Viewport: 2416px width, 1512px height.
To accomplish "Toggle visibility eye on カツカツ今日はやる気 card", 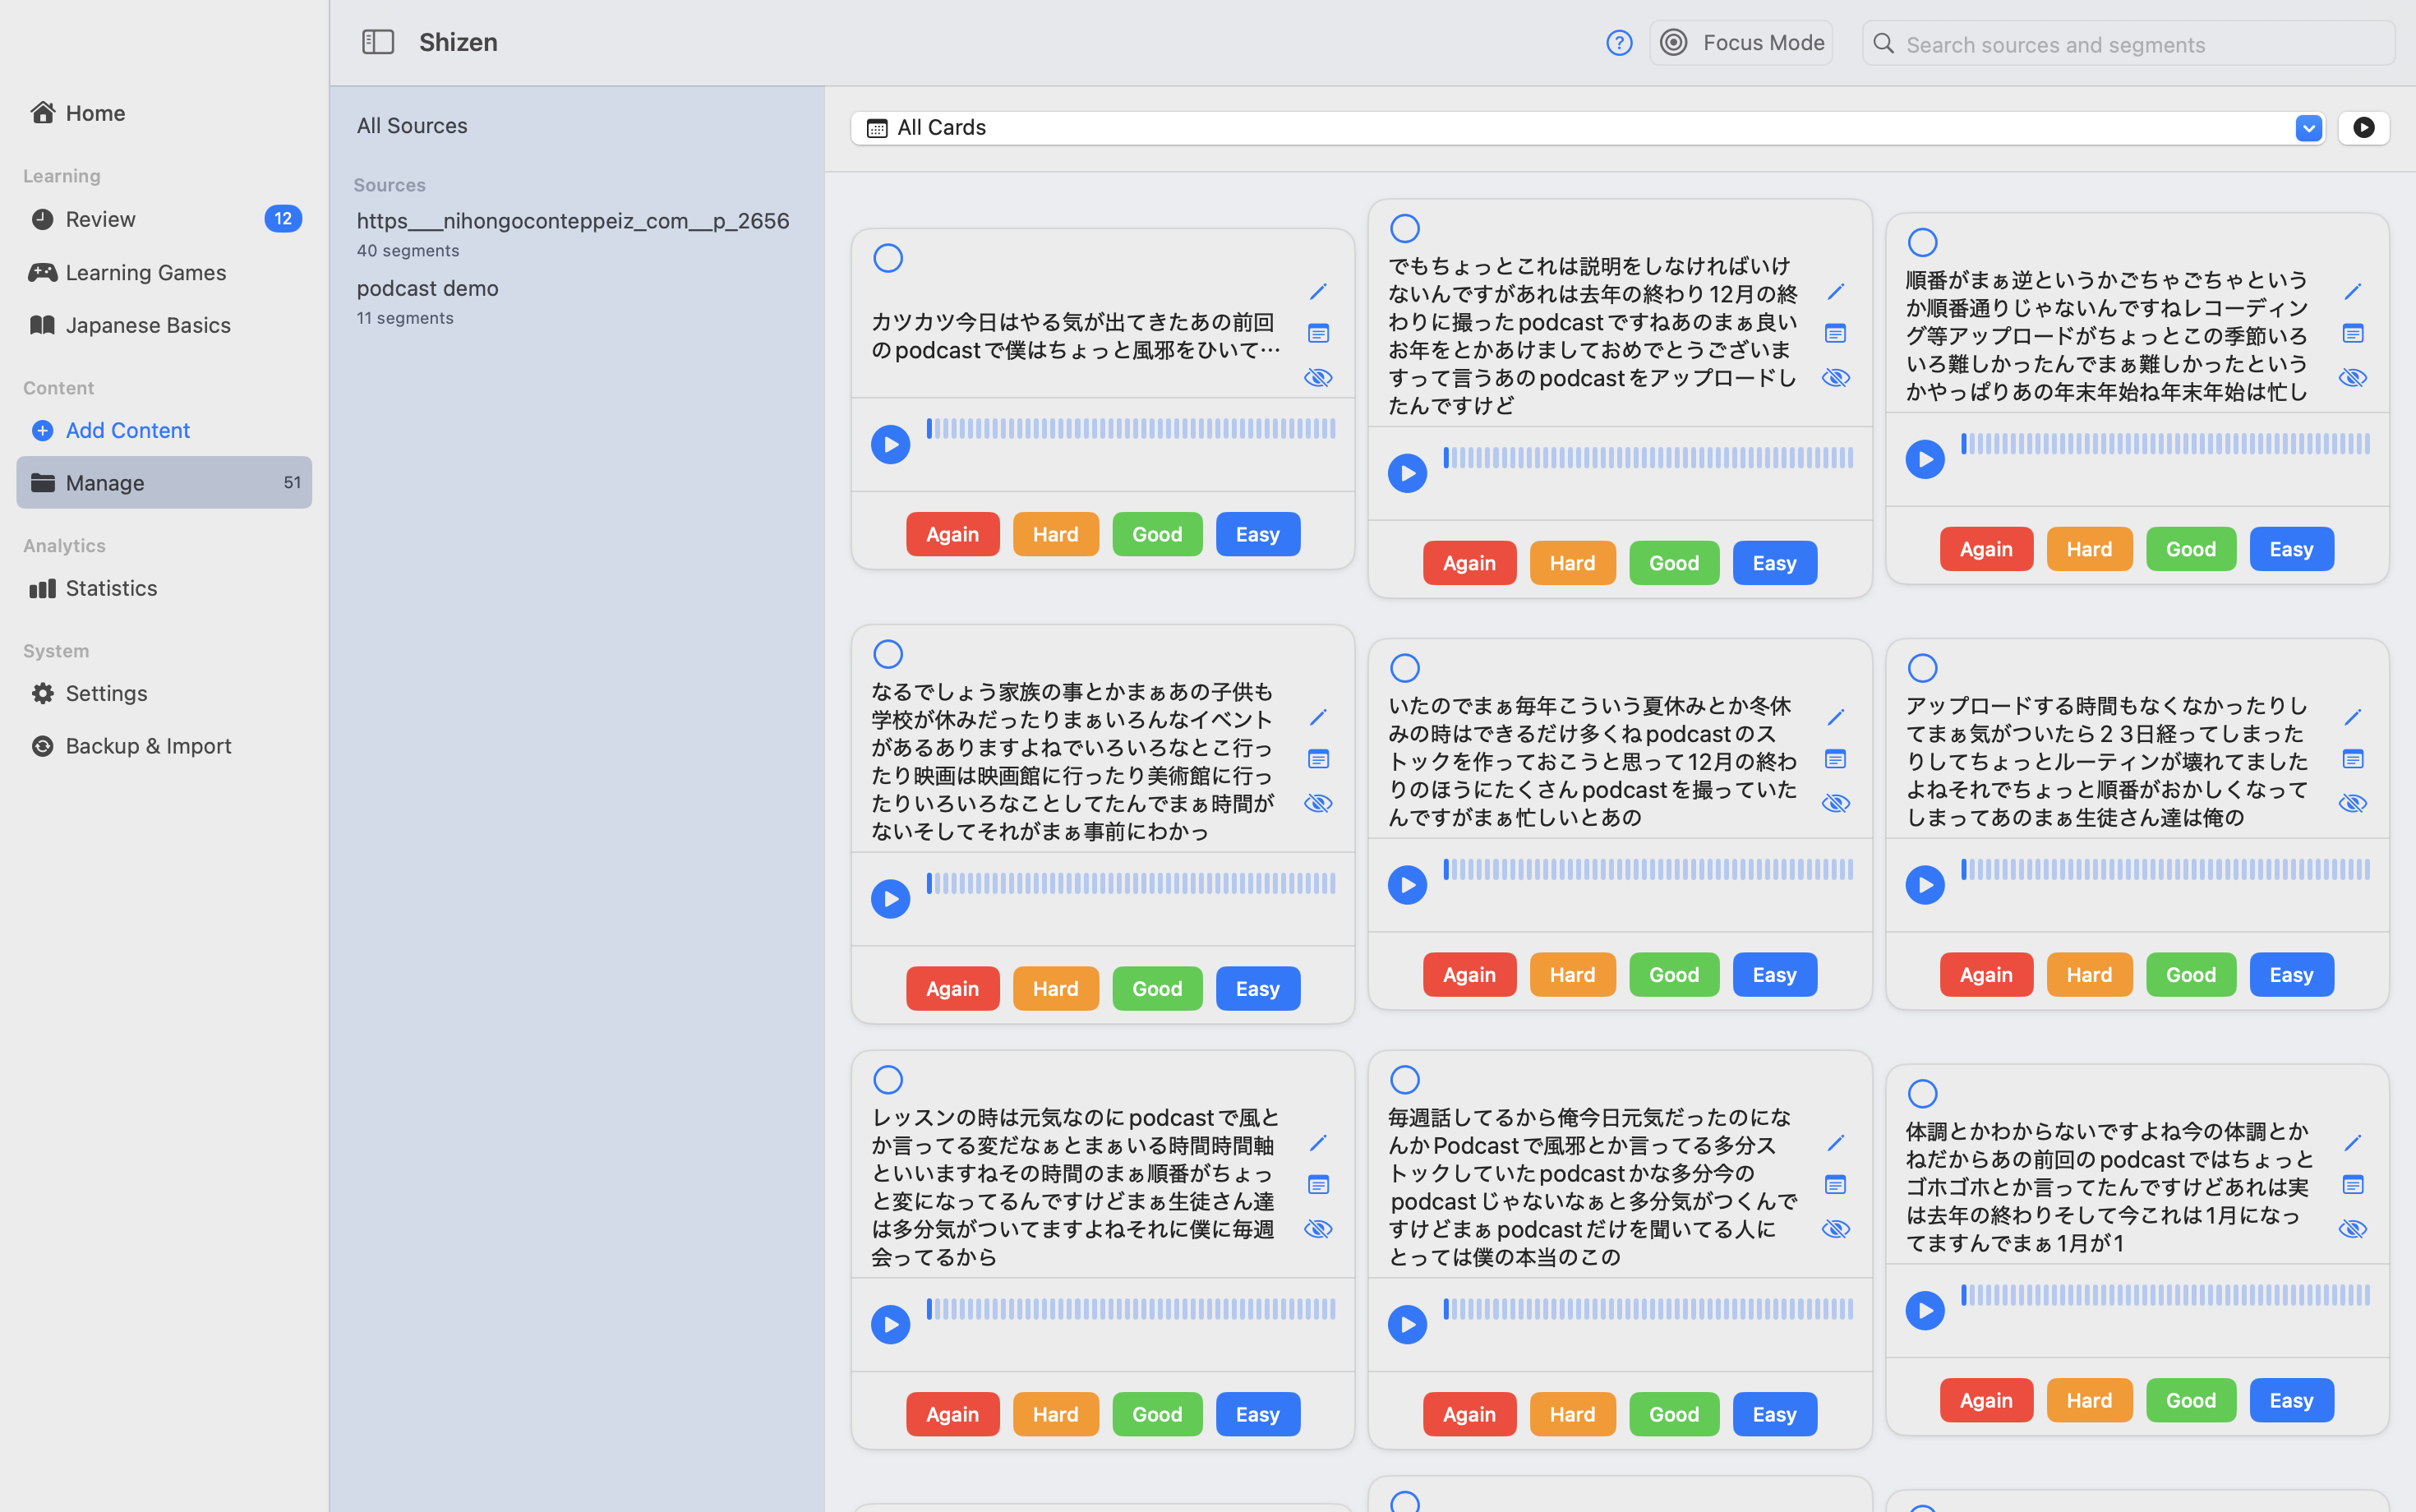I will pos(1318,378).
